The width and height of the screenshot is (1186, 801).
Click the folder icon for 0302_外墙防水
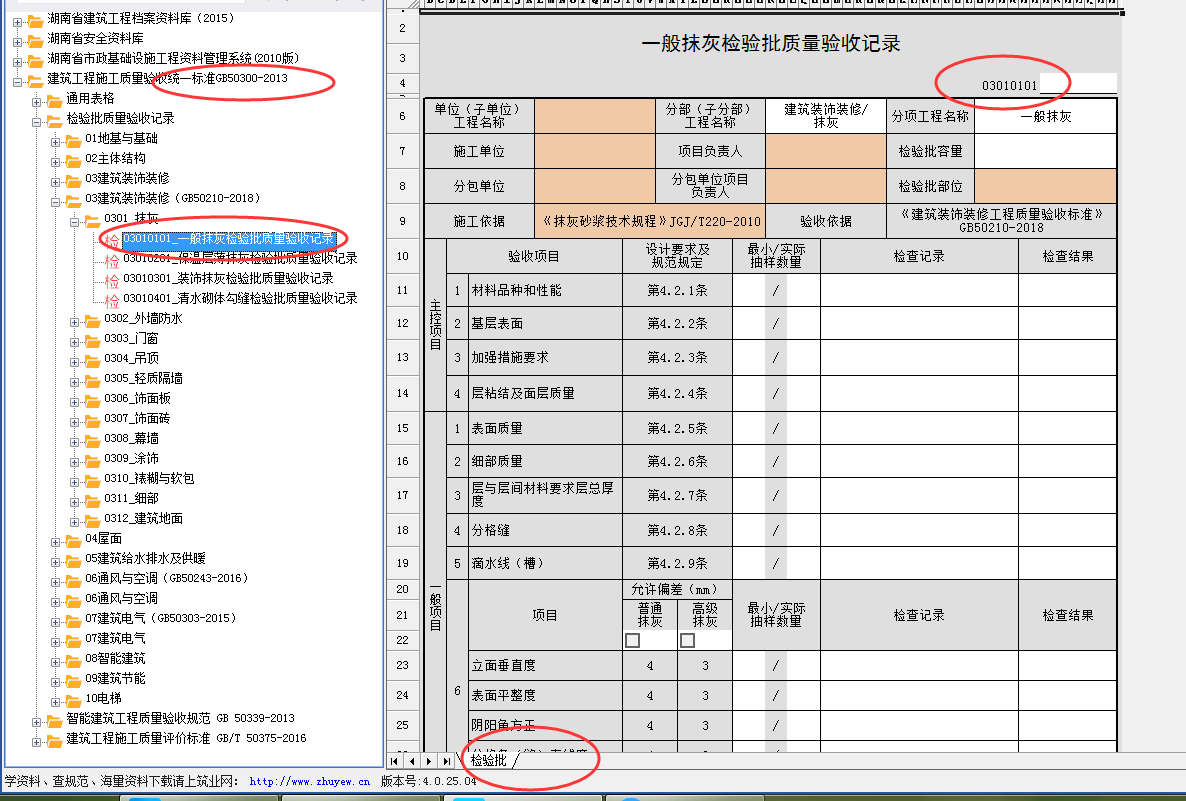pos(92,319)
